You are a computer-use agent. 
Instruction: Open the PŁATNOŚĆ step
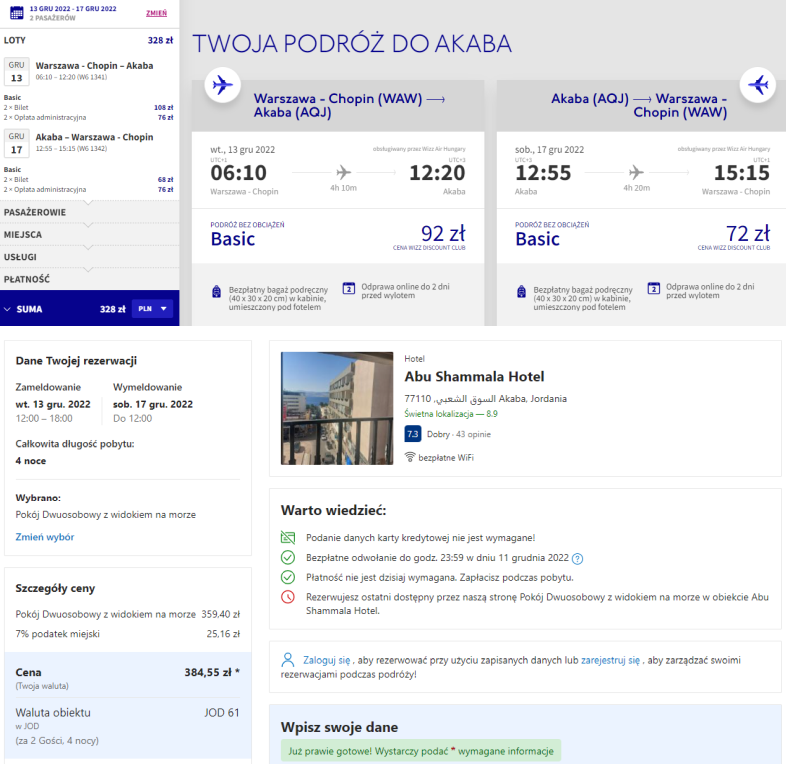pos(90,279)
